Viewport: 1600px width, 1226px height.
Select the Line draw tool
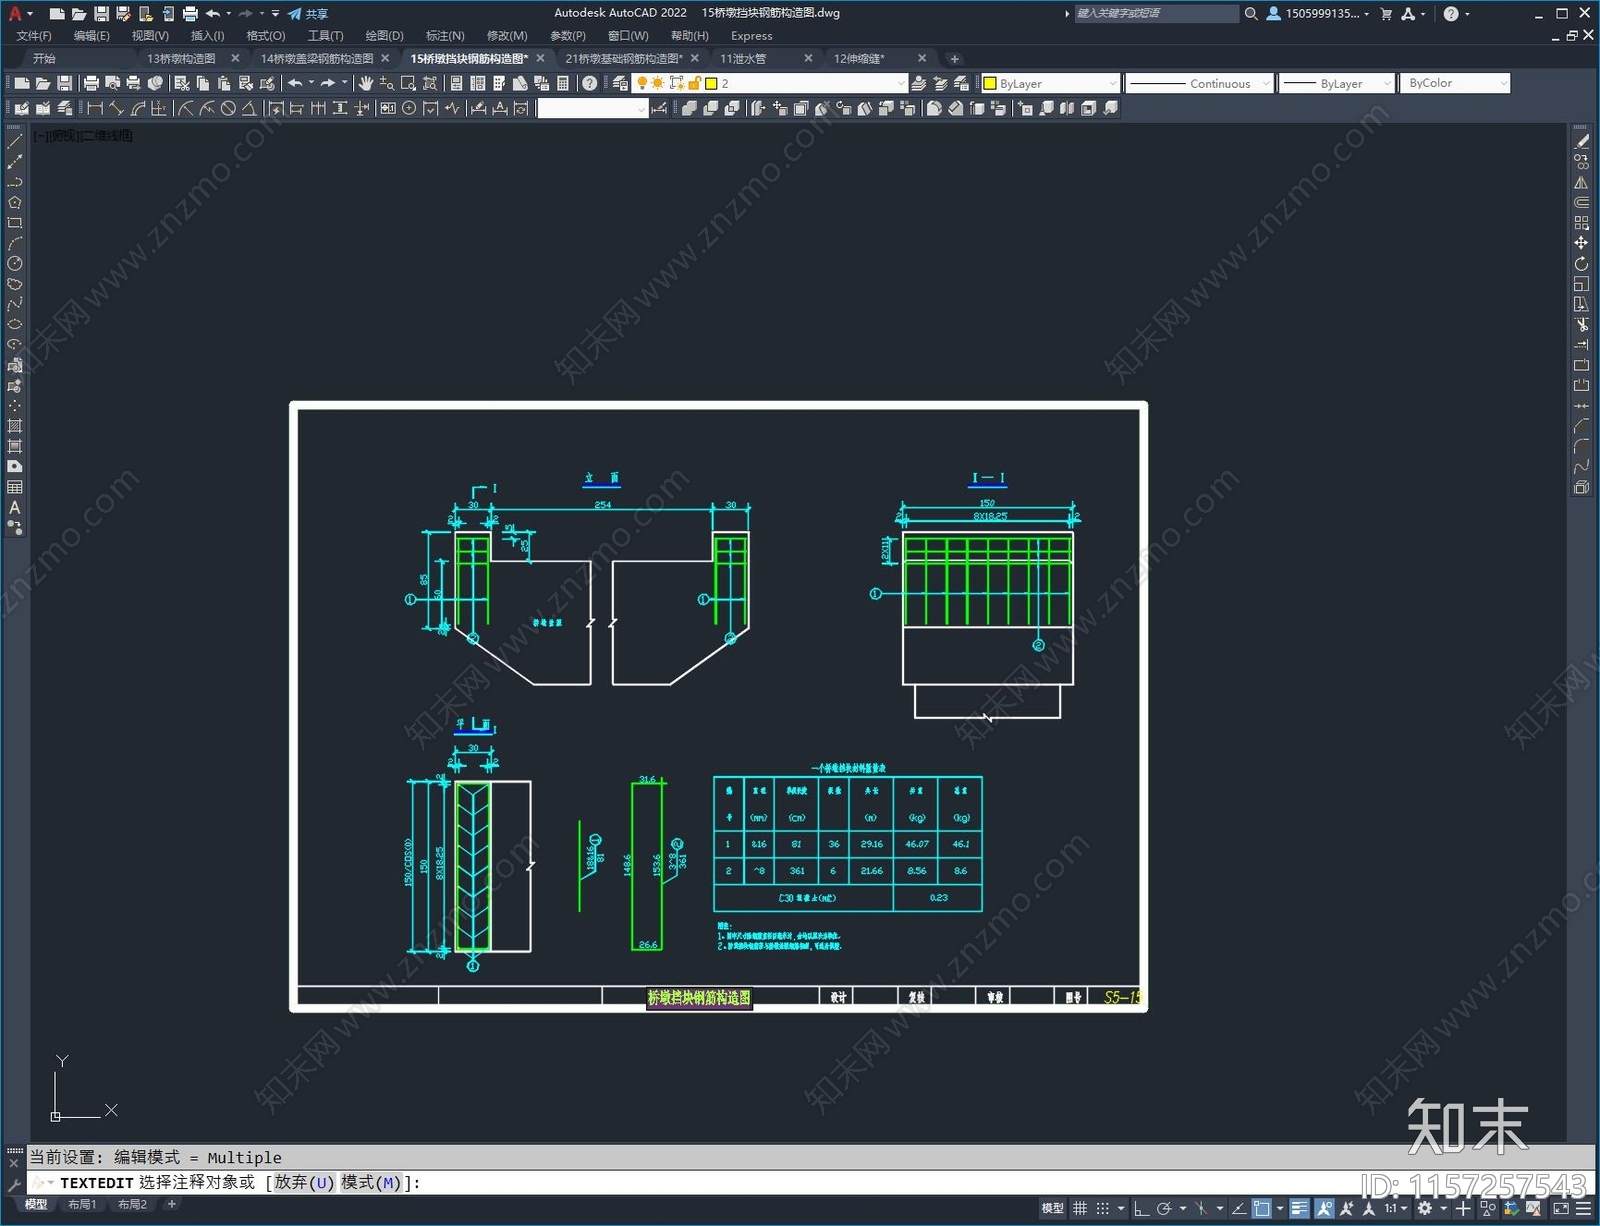point(15,142)
